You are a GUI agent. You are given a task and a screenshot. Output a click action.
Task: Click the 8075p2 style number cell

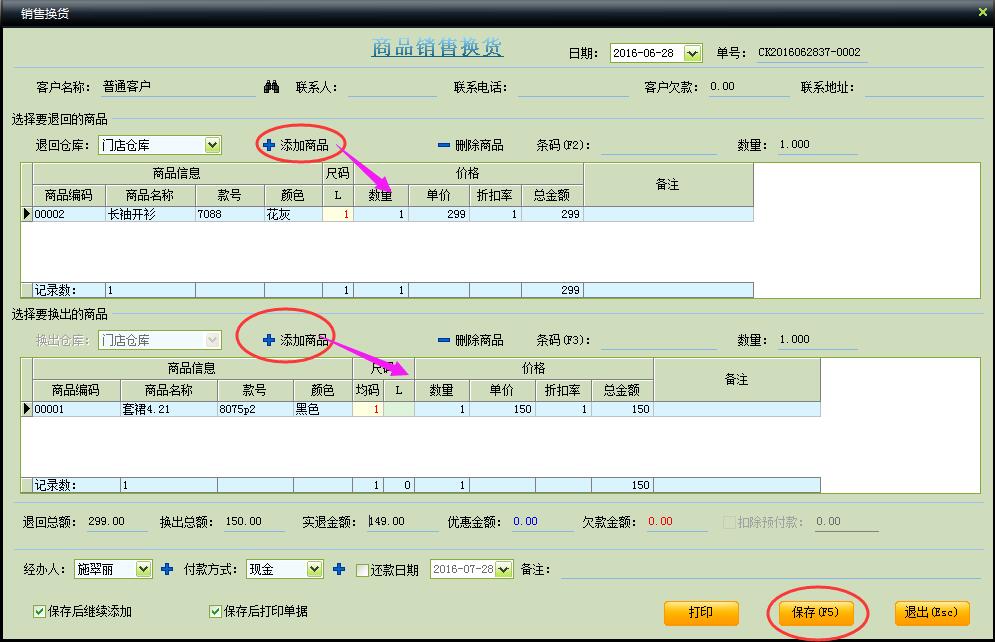click(255, 409)
